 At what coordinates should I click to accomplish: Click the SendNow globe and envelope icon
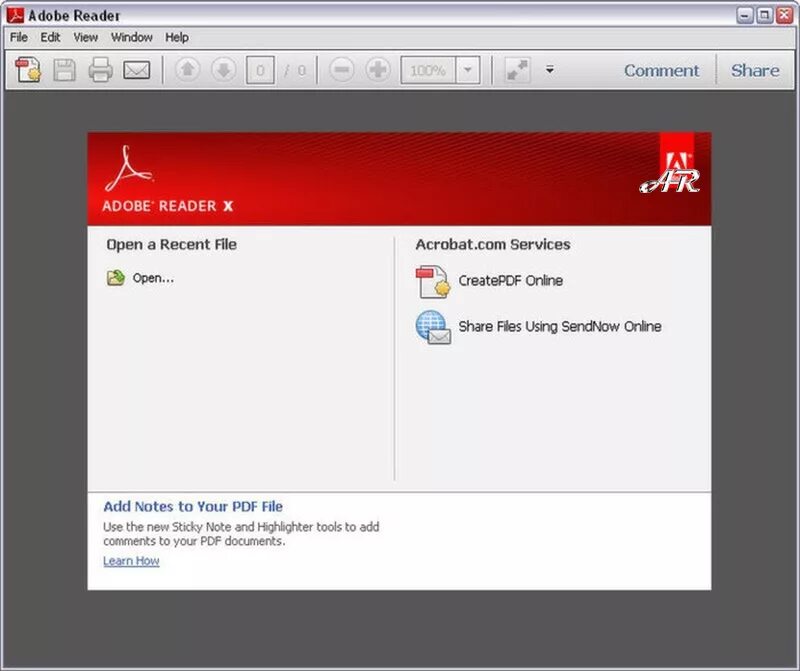click(433, 327)
